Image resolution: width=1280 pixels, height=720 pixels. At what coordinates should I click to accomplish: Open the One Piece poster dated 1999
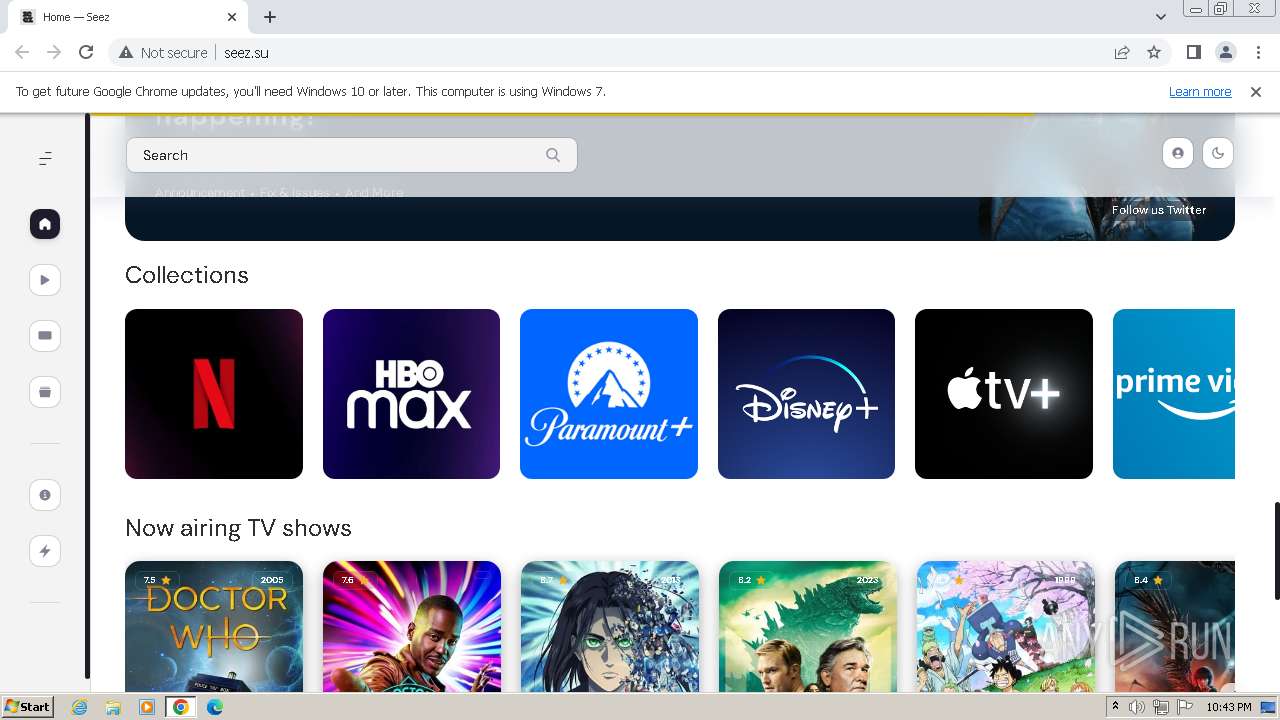pyautogui.click(x=1004, y=626)
